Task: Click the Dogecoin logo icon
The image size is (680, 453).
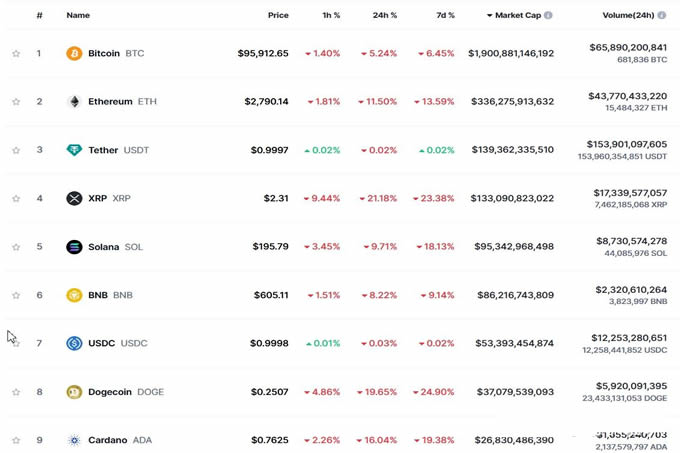Action: point(74,392)
